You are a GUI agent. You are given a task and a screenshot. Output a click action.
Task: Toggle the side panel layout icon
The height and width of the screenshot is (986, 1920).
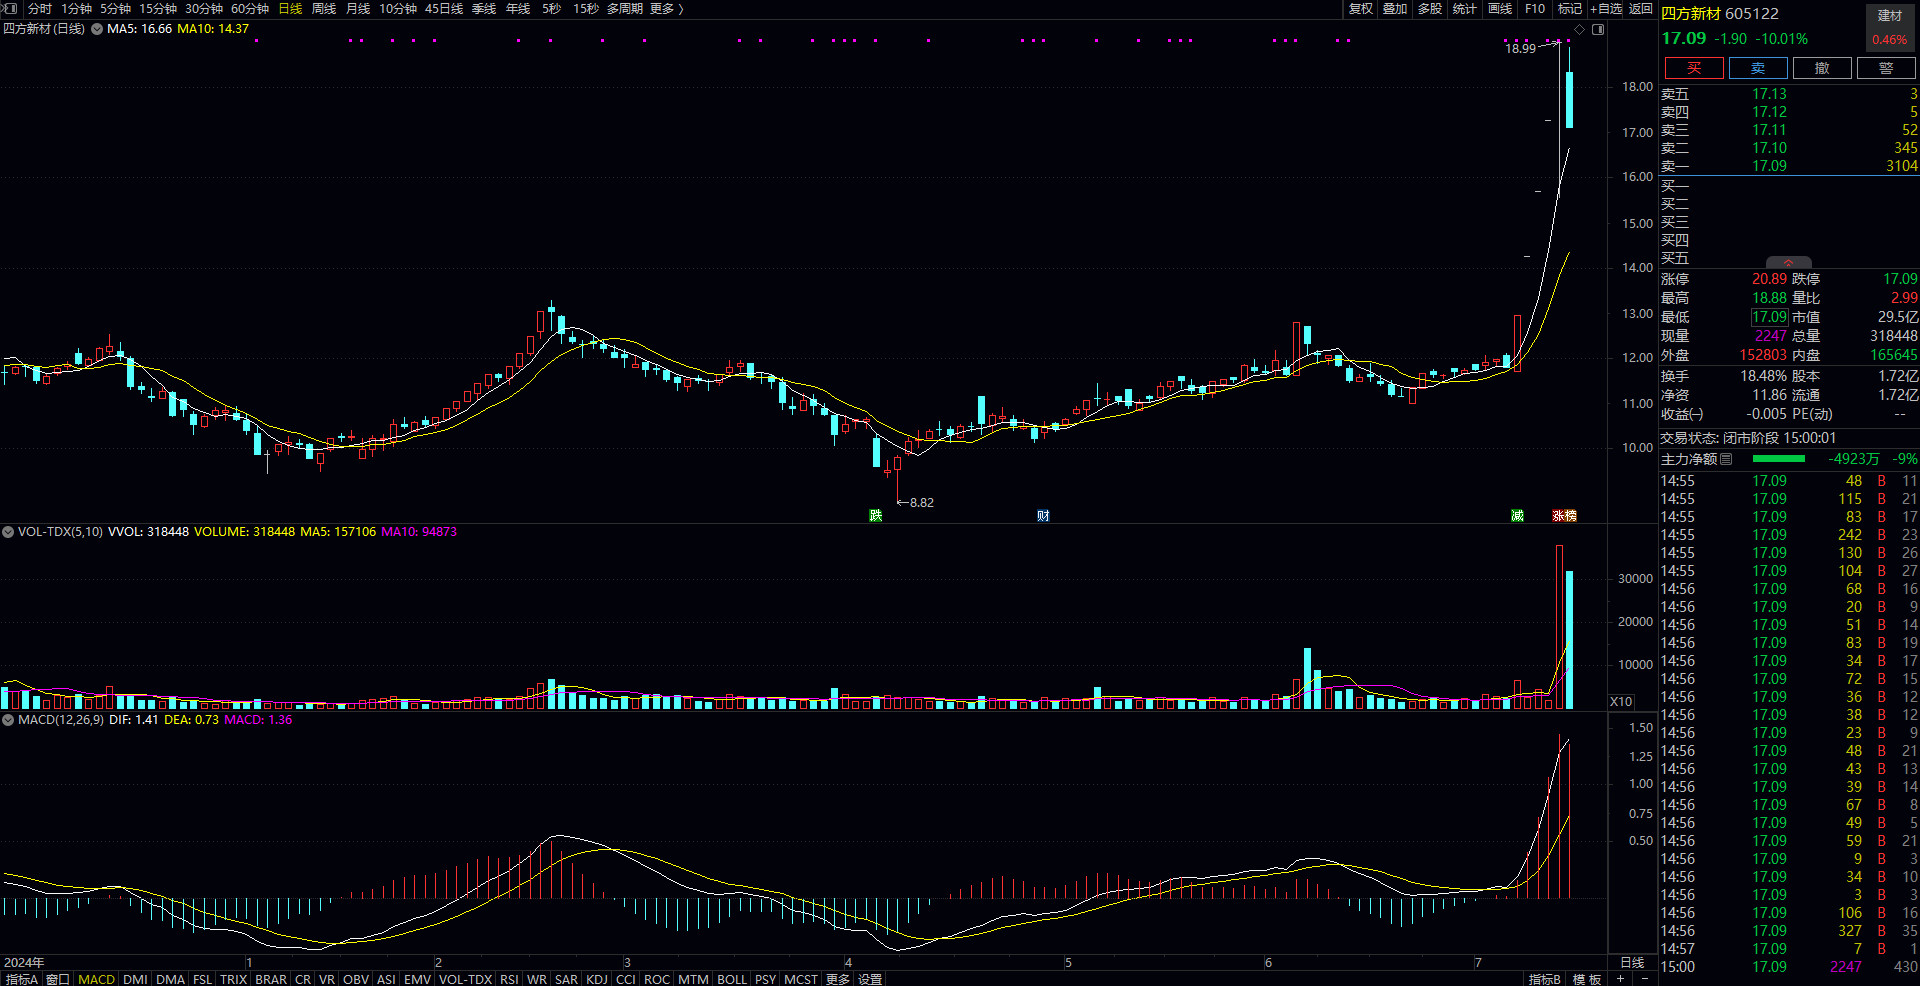pyautogui.click(x=1598, y=30)
